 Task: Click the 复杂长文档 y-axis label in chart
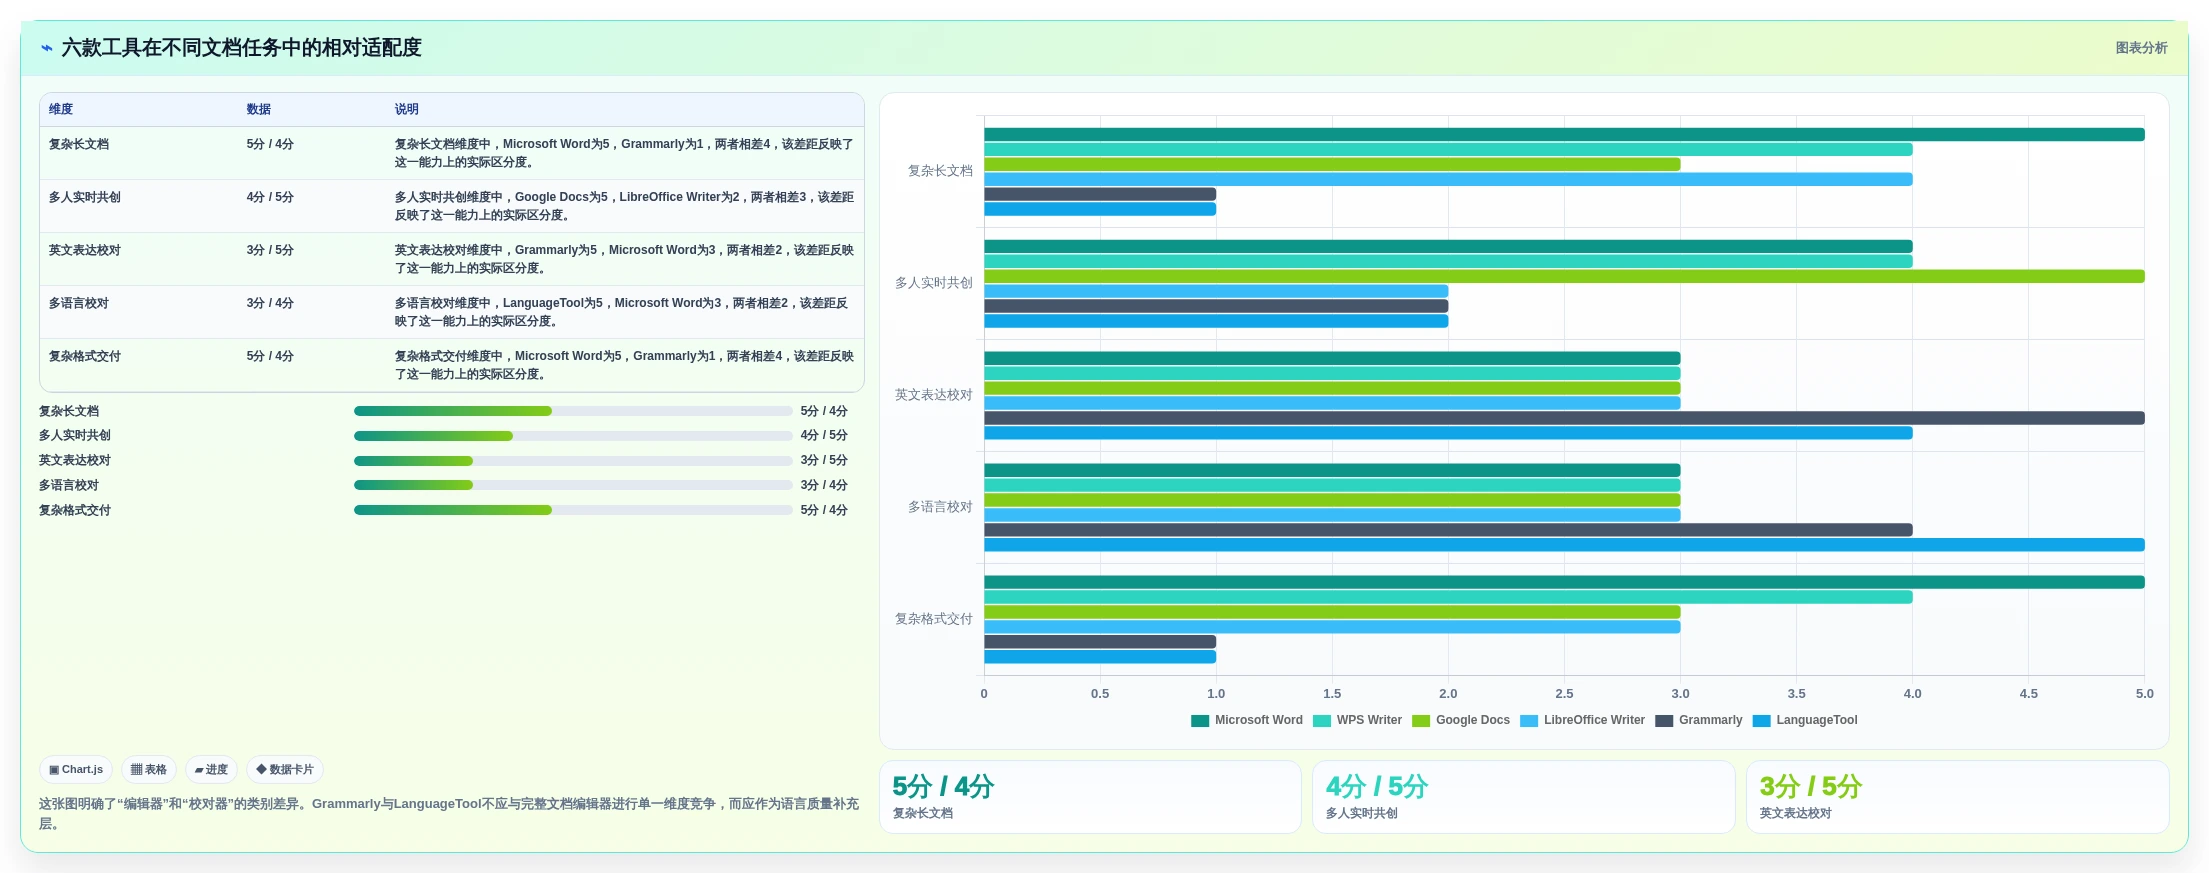click(x=940, y=171)
